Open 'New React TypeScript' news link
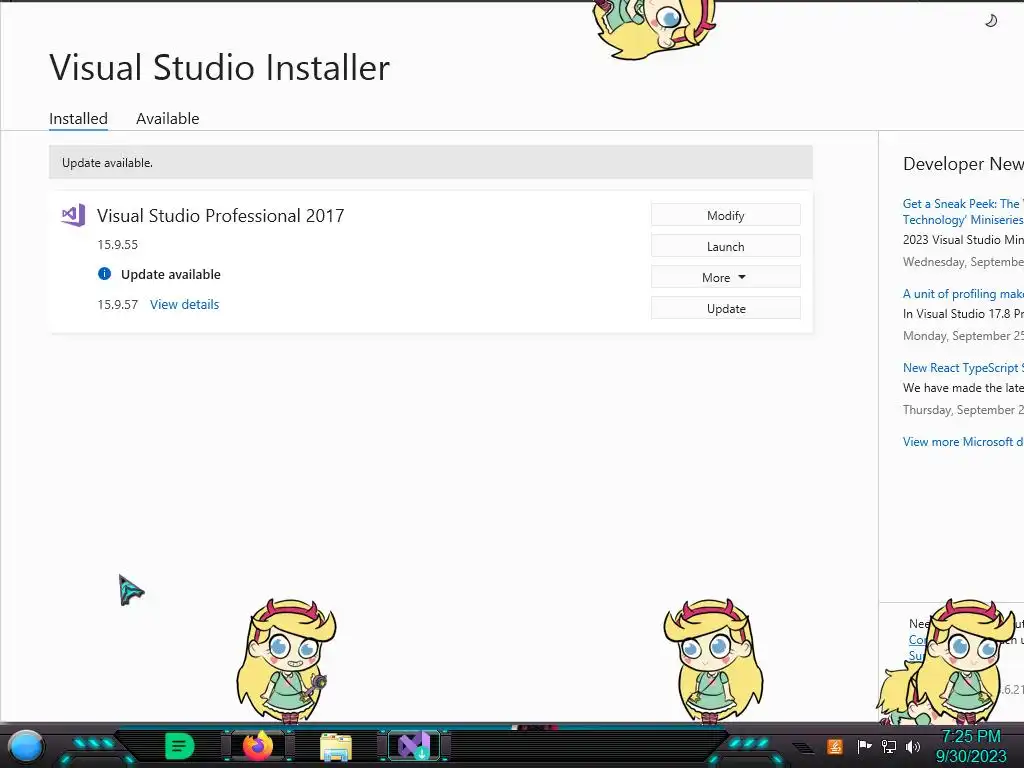Screen dimensions: 1024x768 click(x=963, y=368)
